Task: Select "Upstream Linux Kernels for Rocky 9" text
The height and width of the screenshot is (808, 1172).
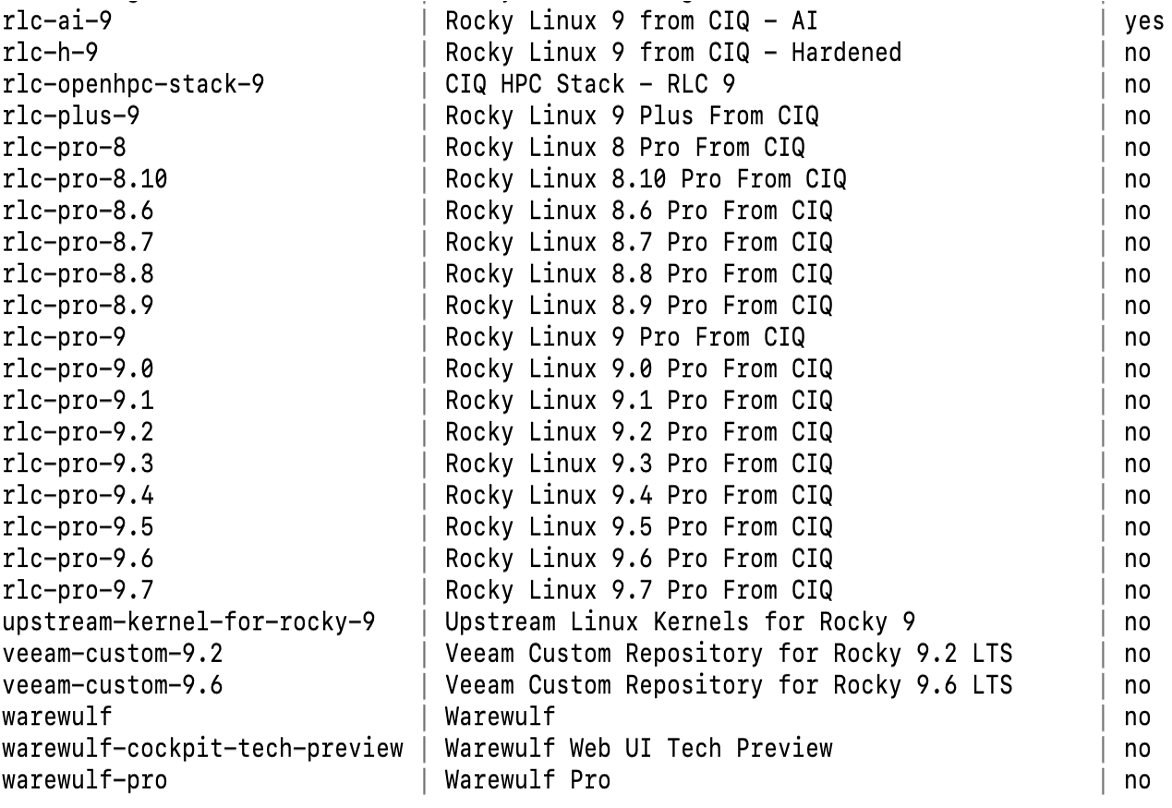Action: [x=680, y=622]
